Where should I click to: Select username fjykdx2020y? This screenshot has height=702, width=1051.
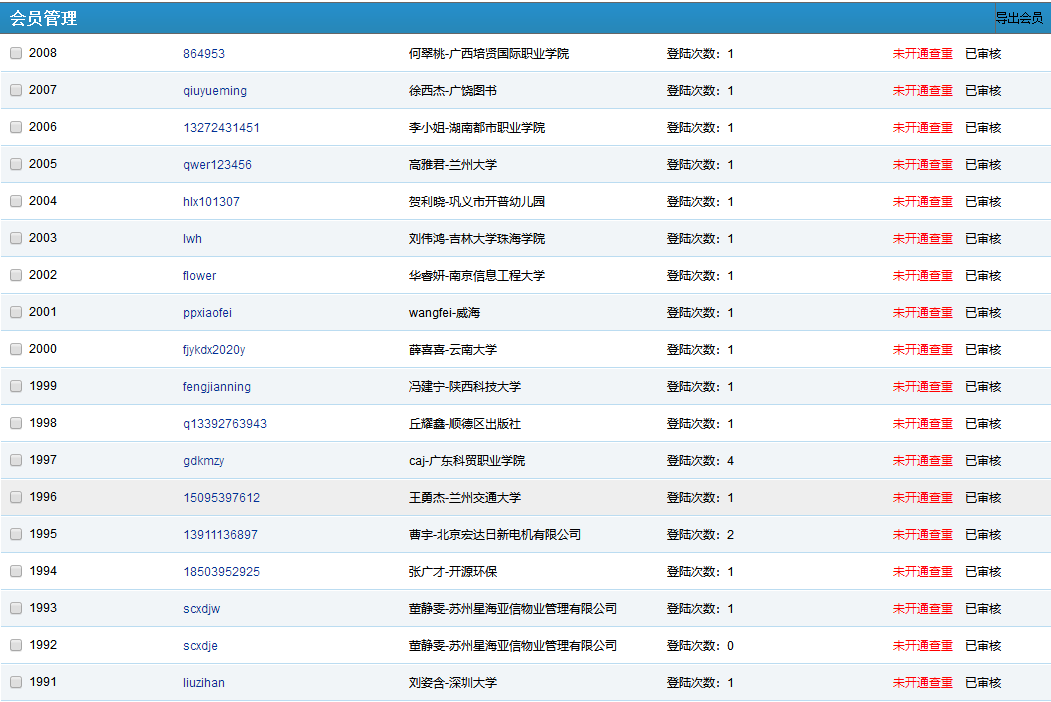(213, 350)
